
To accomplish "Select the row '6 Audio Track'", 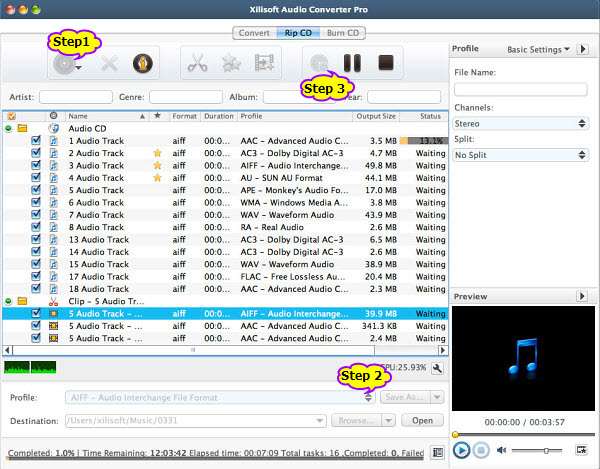I will tap(225, 202).
